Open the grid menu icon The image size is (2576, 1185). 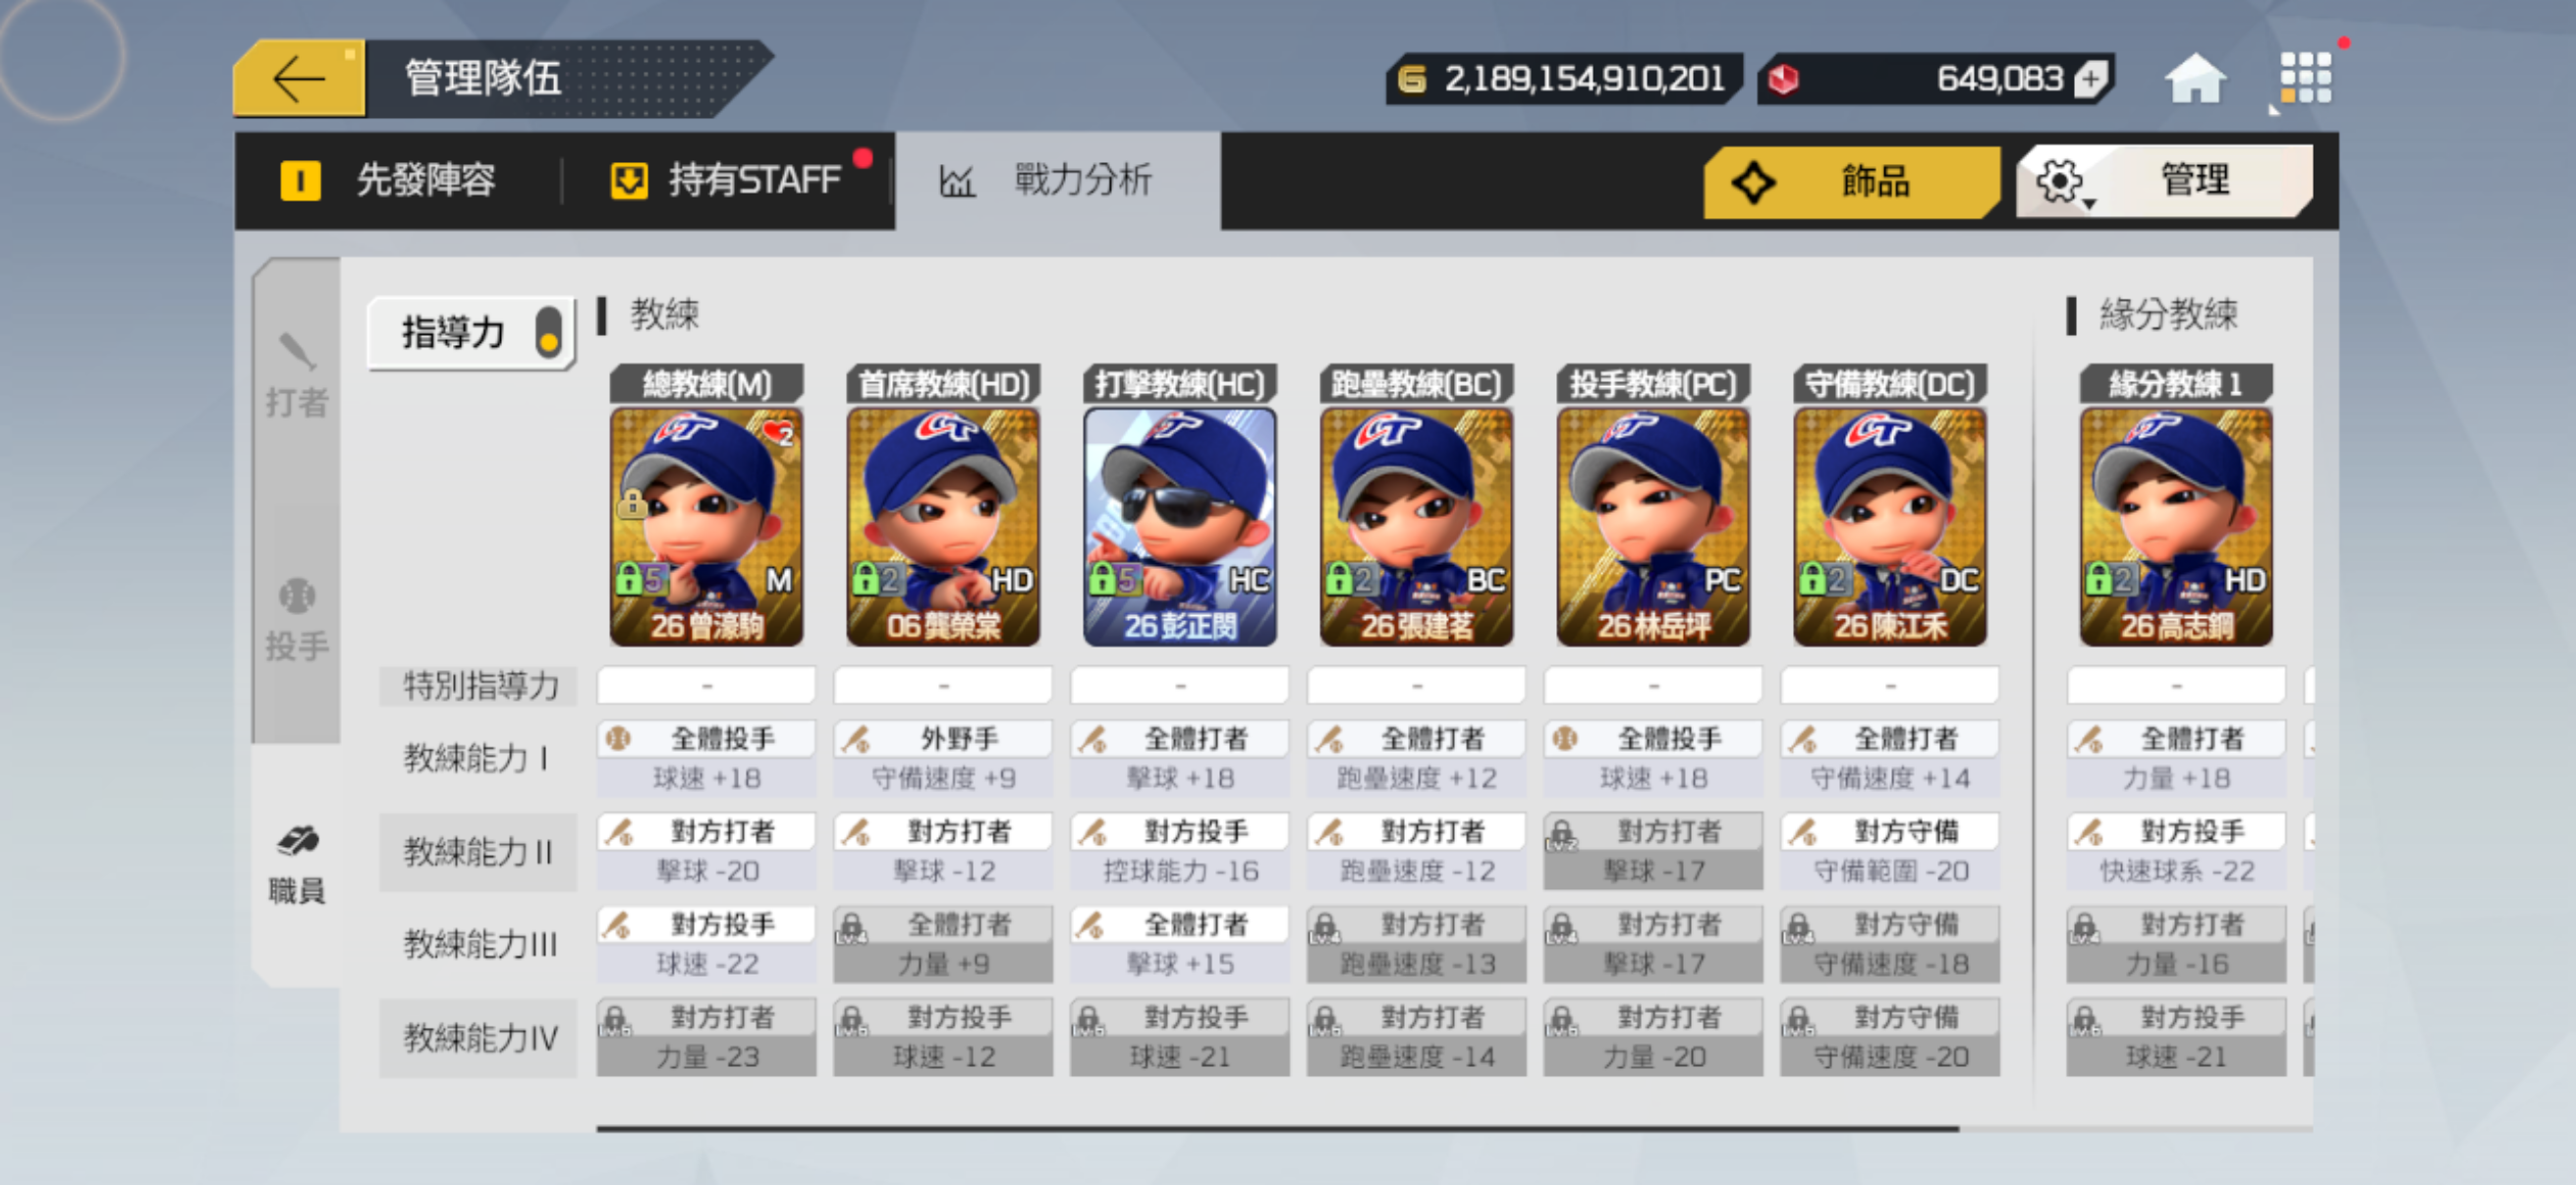click(x=2304, y=77)
